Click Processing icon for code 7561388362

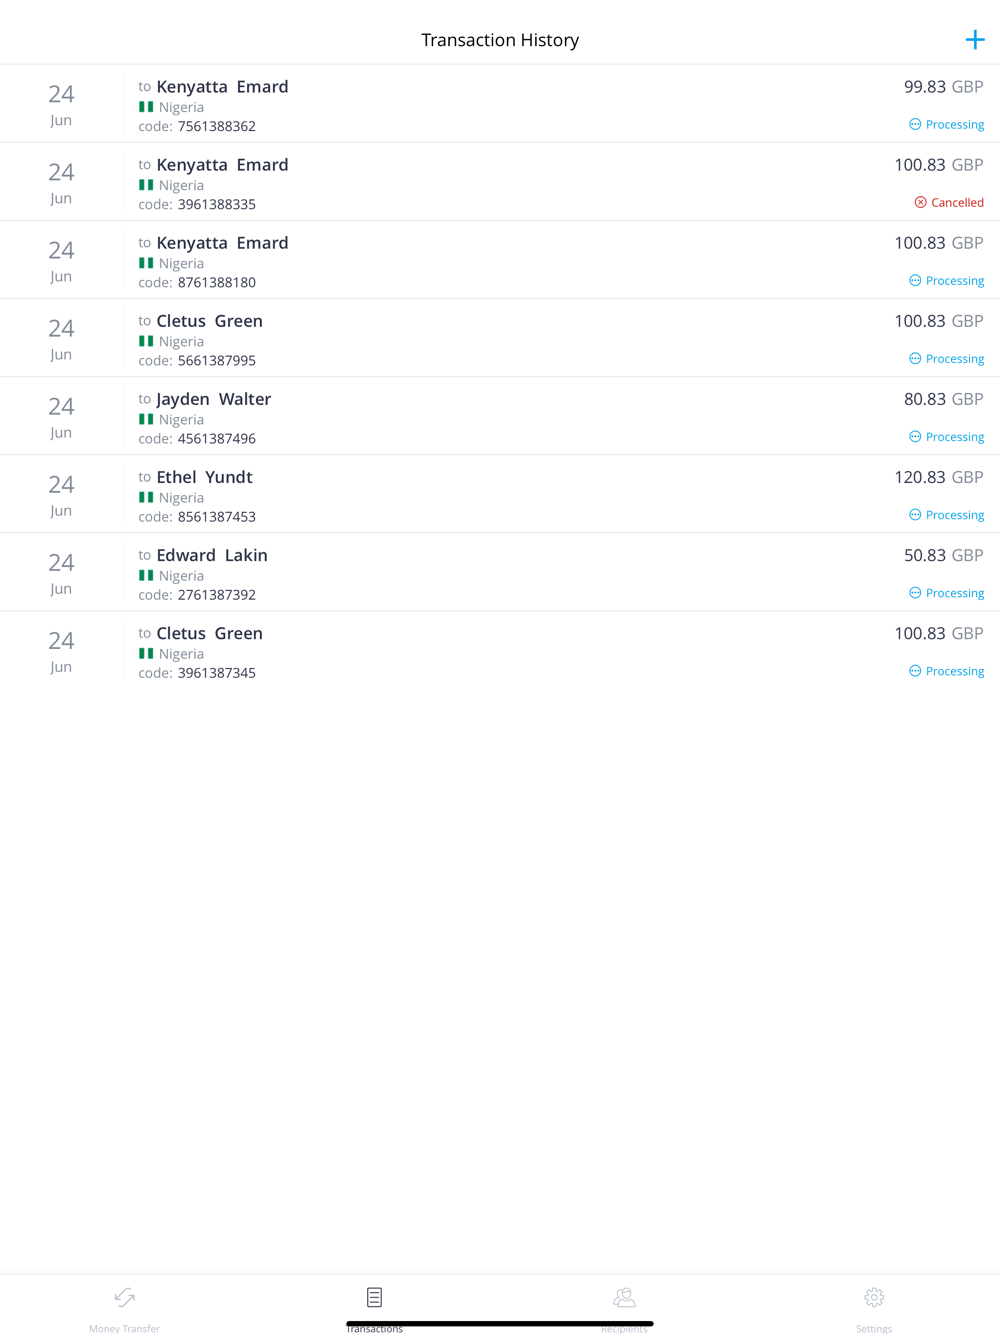pyautogui.click(x=915, y=124)
